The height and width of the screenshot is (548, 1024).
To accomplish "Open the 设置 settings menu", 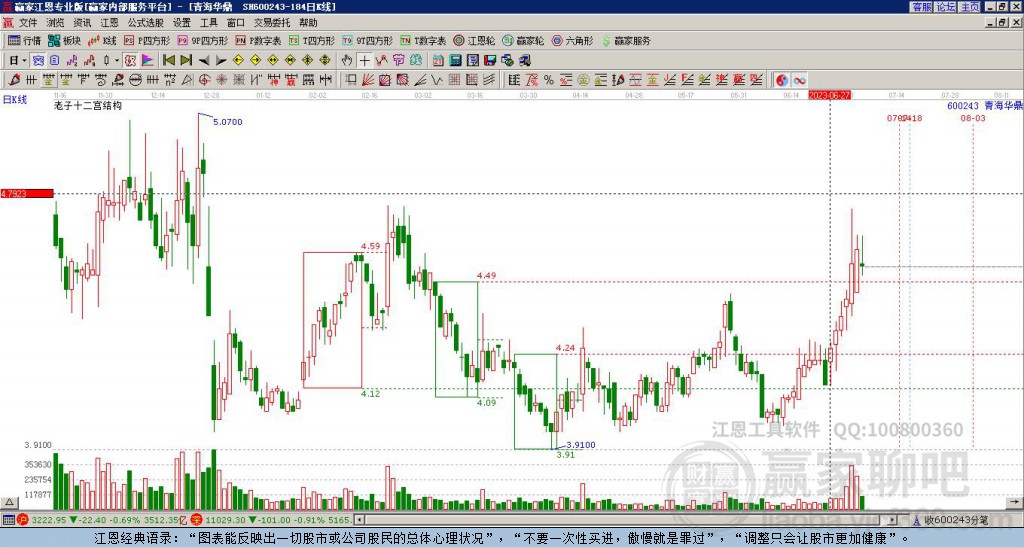I will [x=182, y=23].
